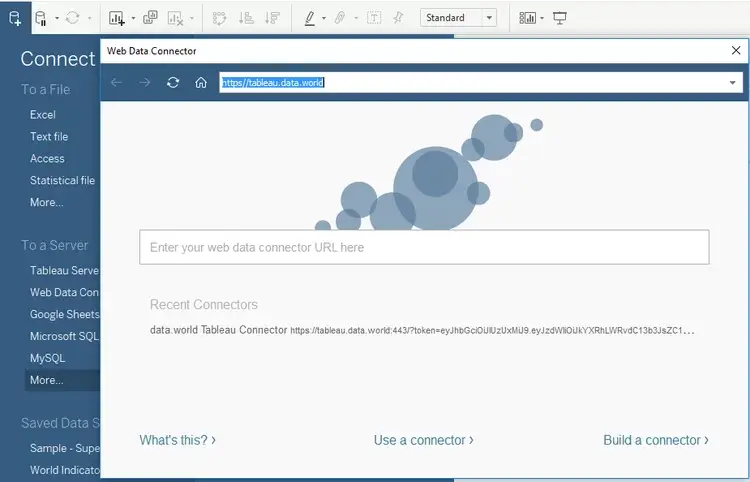Select Tableau Server connection
This screenshot has width=750, height=482.
64,271
